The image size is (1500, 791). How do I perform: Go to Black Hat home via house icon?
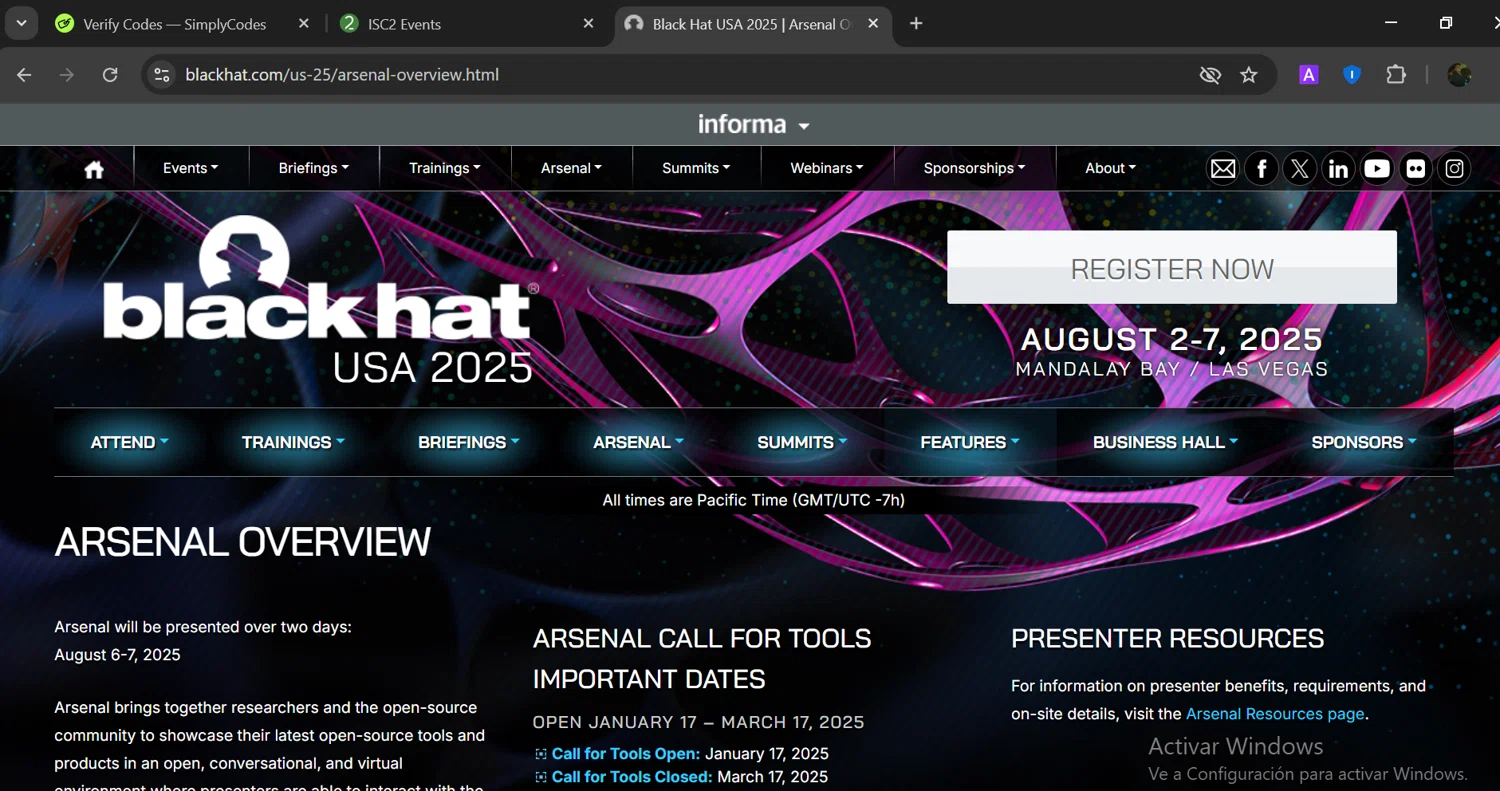pos(94,169)
